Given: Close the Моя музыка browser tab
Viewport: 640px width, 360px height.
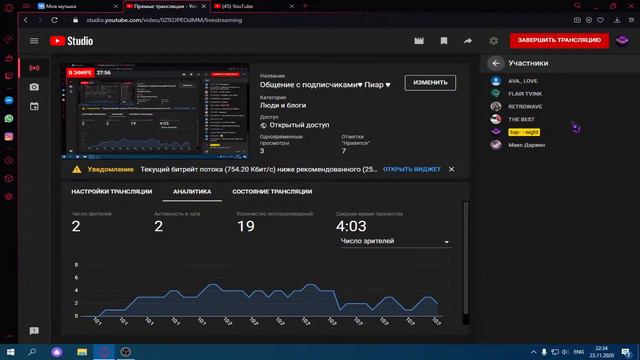Looking at the screenshot, I should point(116,6).
